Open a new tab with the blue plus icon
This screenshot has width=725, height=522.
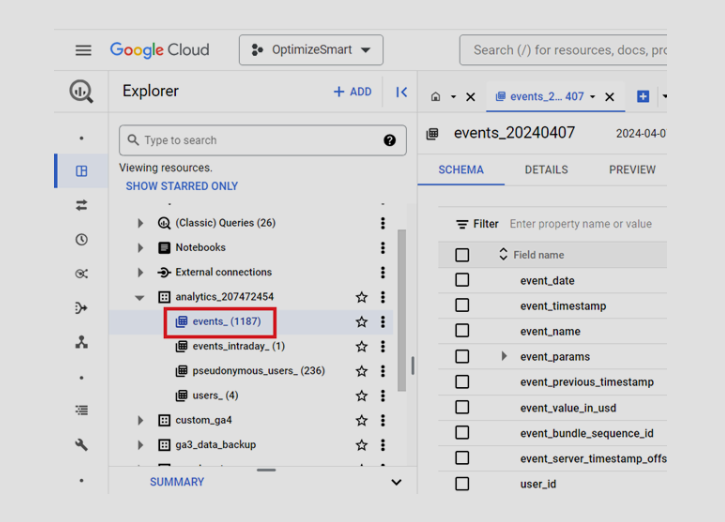(643, 97)
